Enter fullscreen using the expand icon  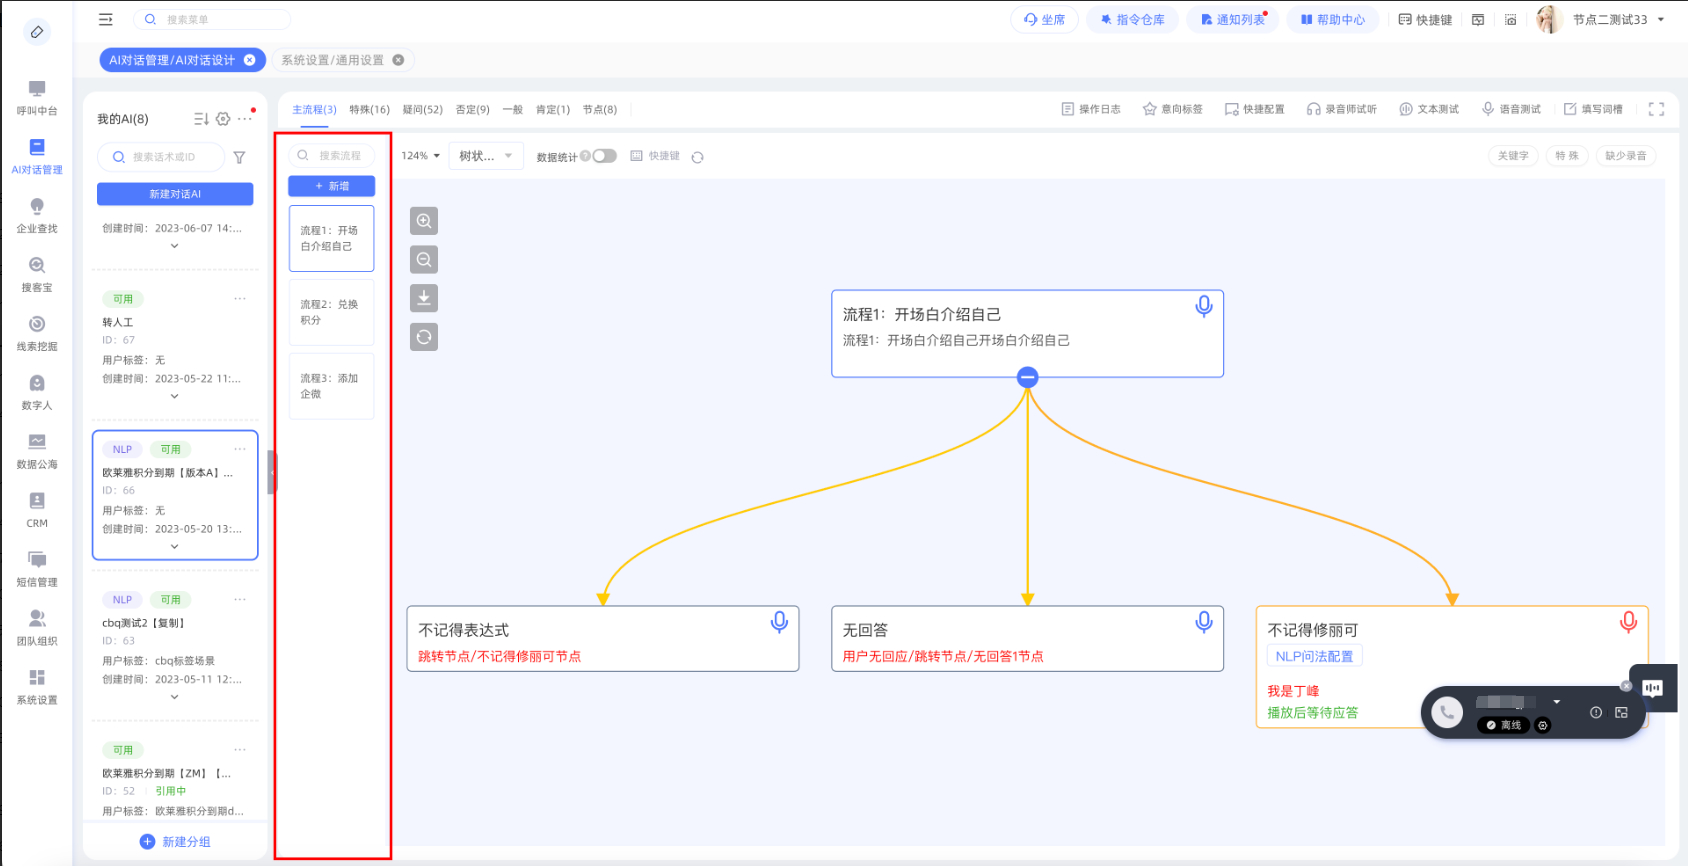pyautogui.click(x=1656, y=109)
